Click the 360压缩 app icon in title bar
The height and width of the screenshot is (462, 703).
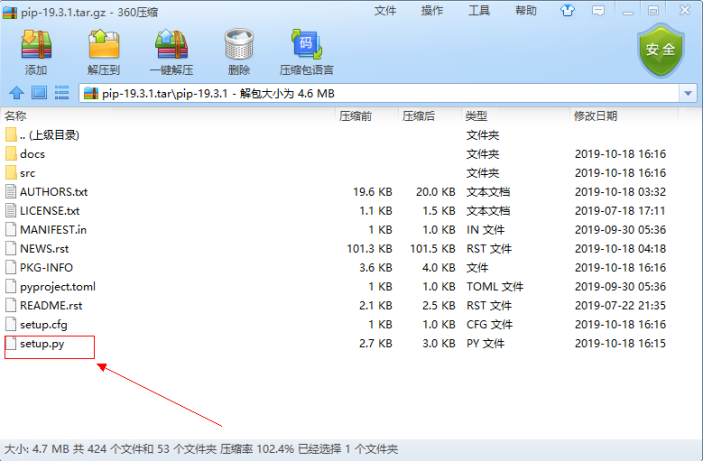10,12
